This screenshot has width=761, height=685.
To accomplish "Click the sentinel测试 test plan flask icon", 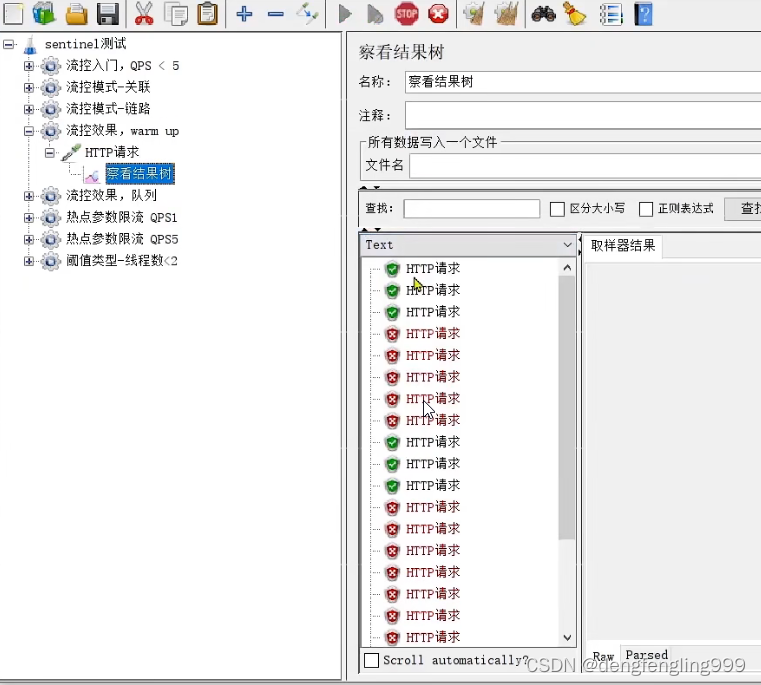I will pos(30,45).
